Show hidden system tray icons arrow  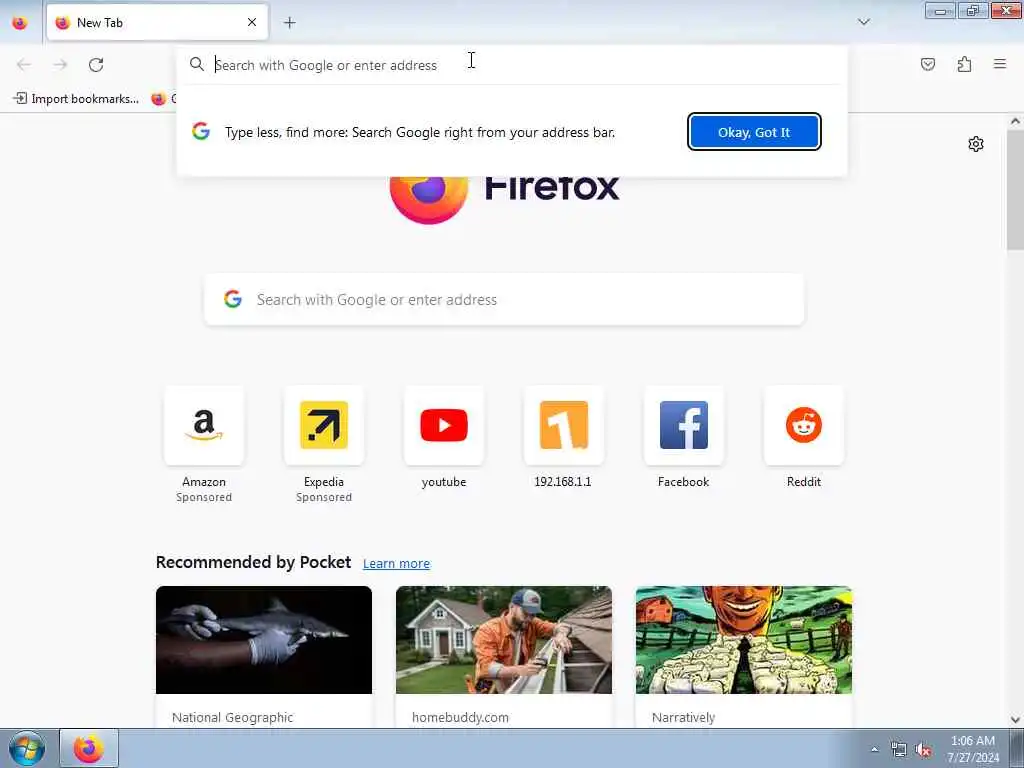click(x=874, y=749)
